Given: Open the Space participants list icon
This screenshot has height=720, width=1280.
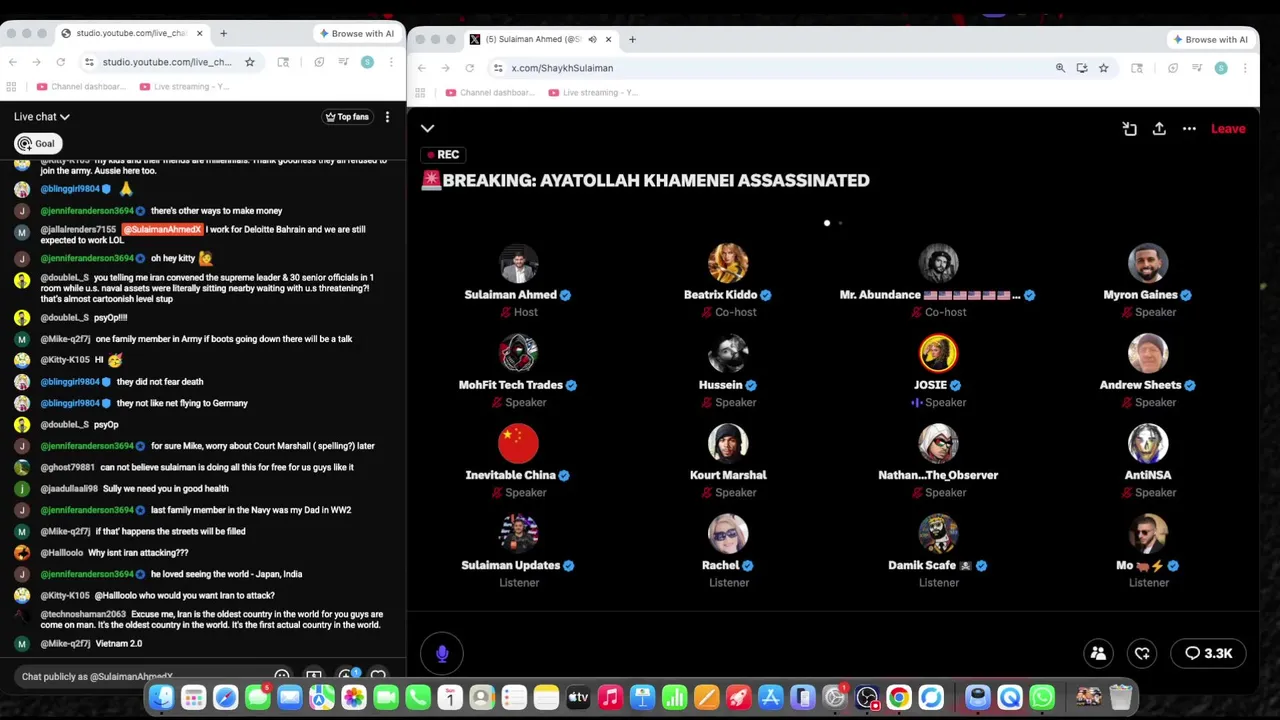Looking at the screenshot, I should [x=1098, y=654].
